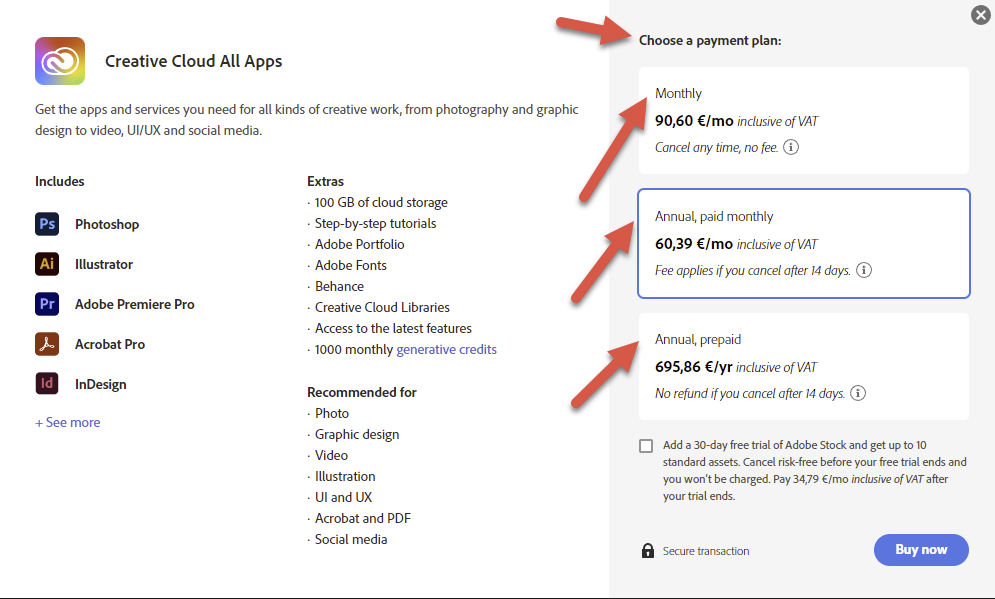Click the Illustrator app icon
995x599 pixels.
(x=47, y=264)
